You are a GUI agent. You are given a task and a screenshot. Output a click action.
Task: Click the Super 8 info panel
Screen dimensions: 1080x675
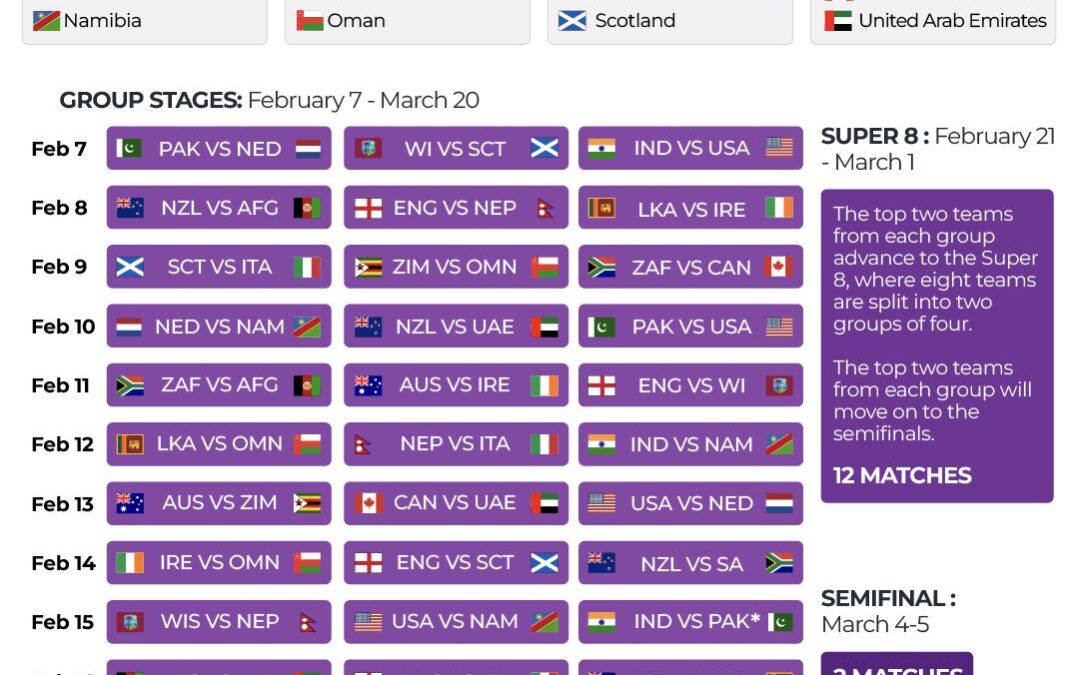937,345
